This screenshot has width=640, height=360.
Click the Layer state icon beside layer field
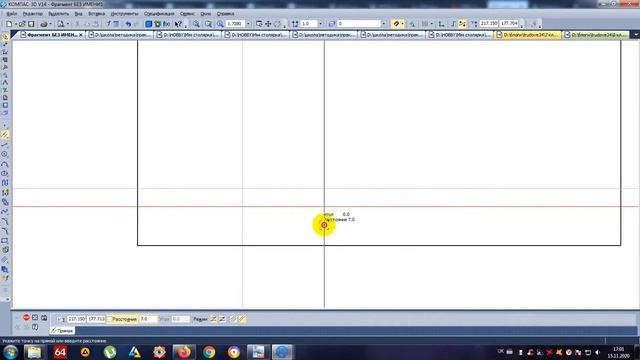[331, 24]
